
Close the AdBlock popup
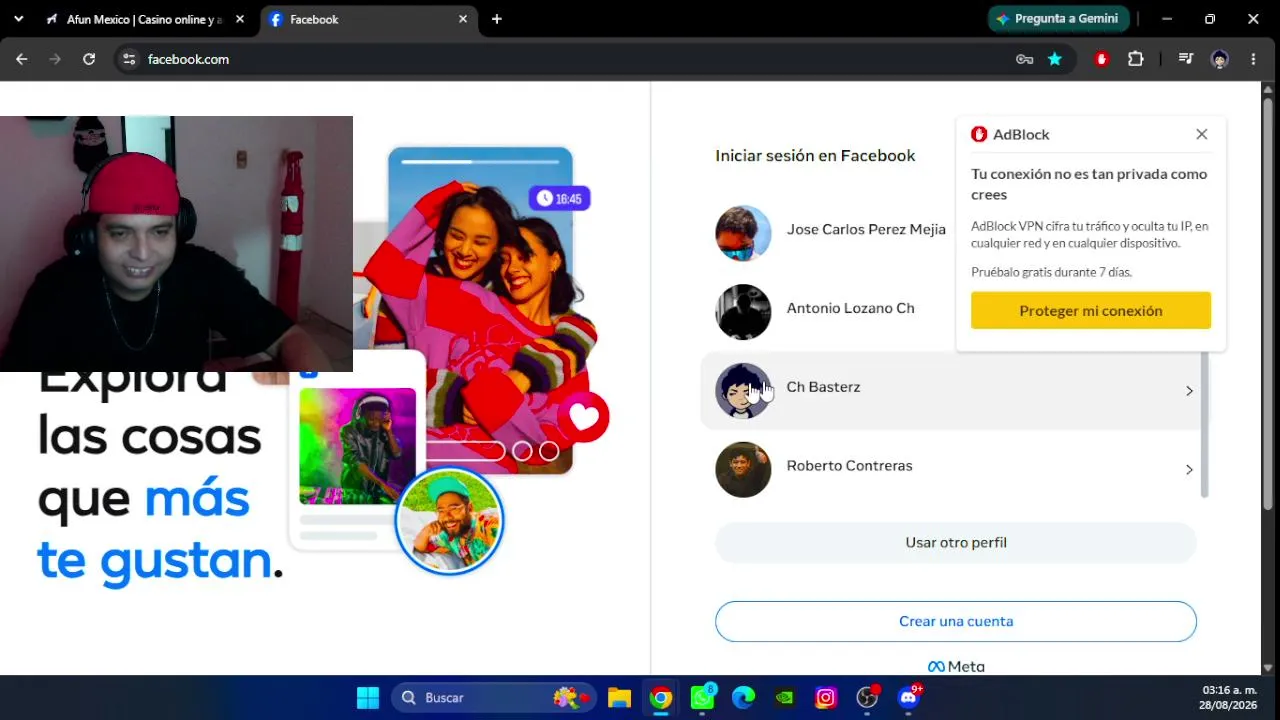tap(1202, 134)
